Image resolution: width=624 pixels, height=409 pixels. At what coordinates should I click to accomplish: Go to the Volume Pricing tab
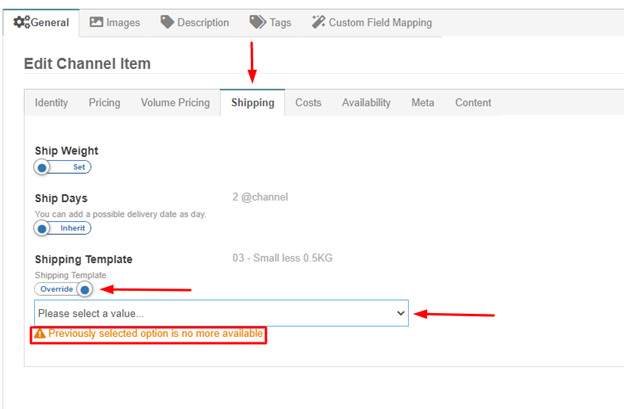pyautogui.click(x=175, y=103)
